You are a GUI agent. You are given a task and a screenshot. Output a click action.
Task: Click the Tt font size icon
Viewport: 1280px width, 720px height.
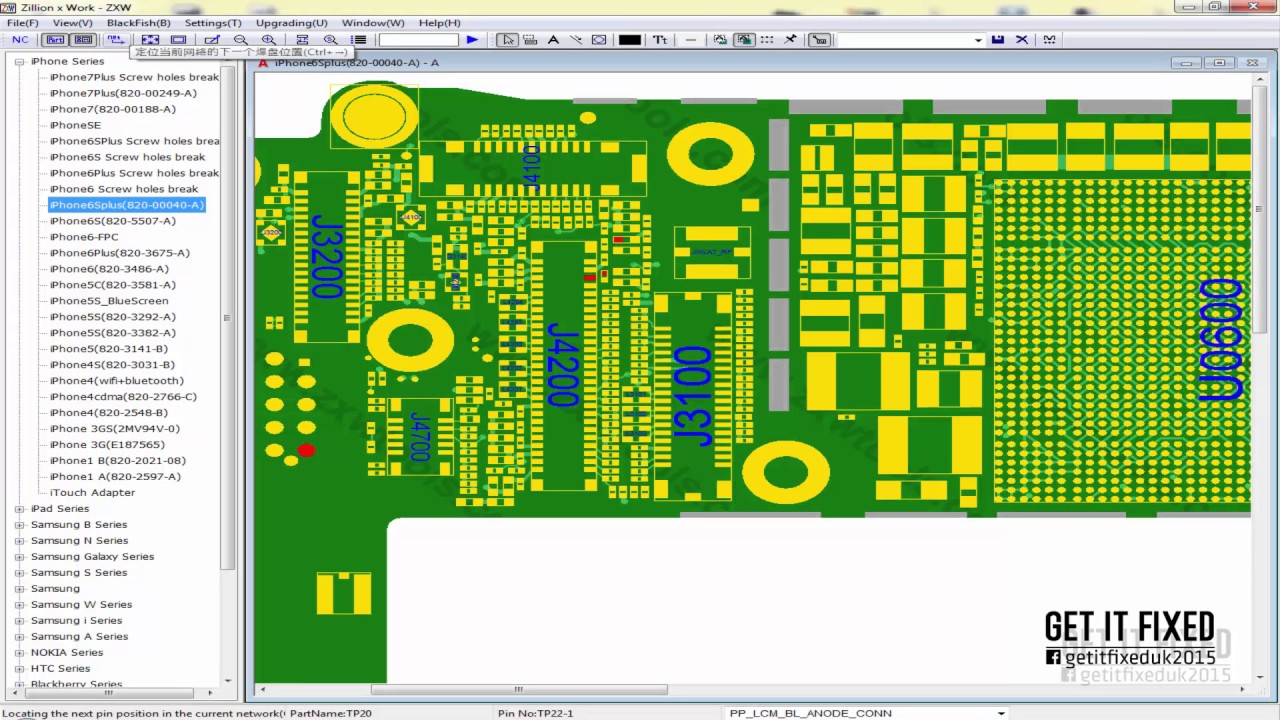(x=660, y=40)
